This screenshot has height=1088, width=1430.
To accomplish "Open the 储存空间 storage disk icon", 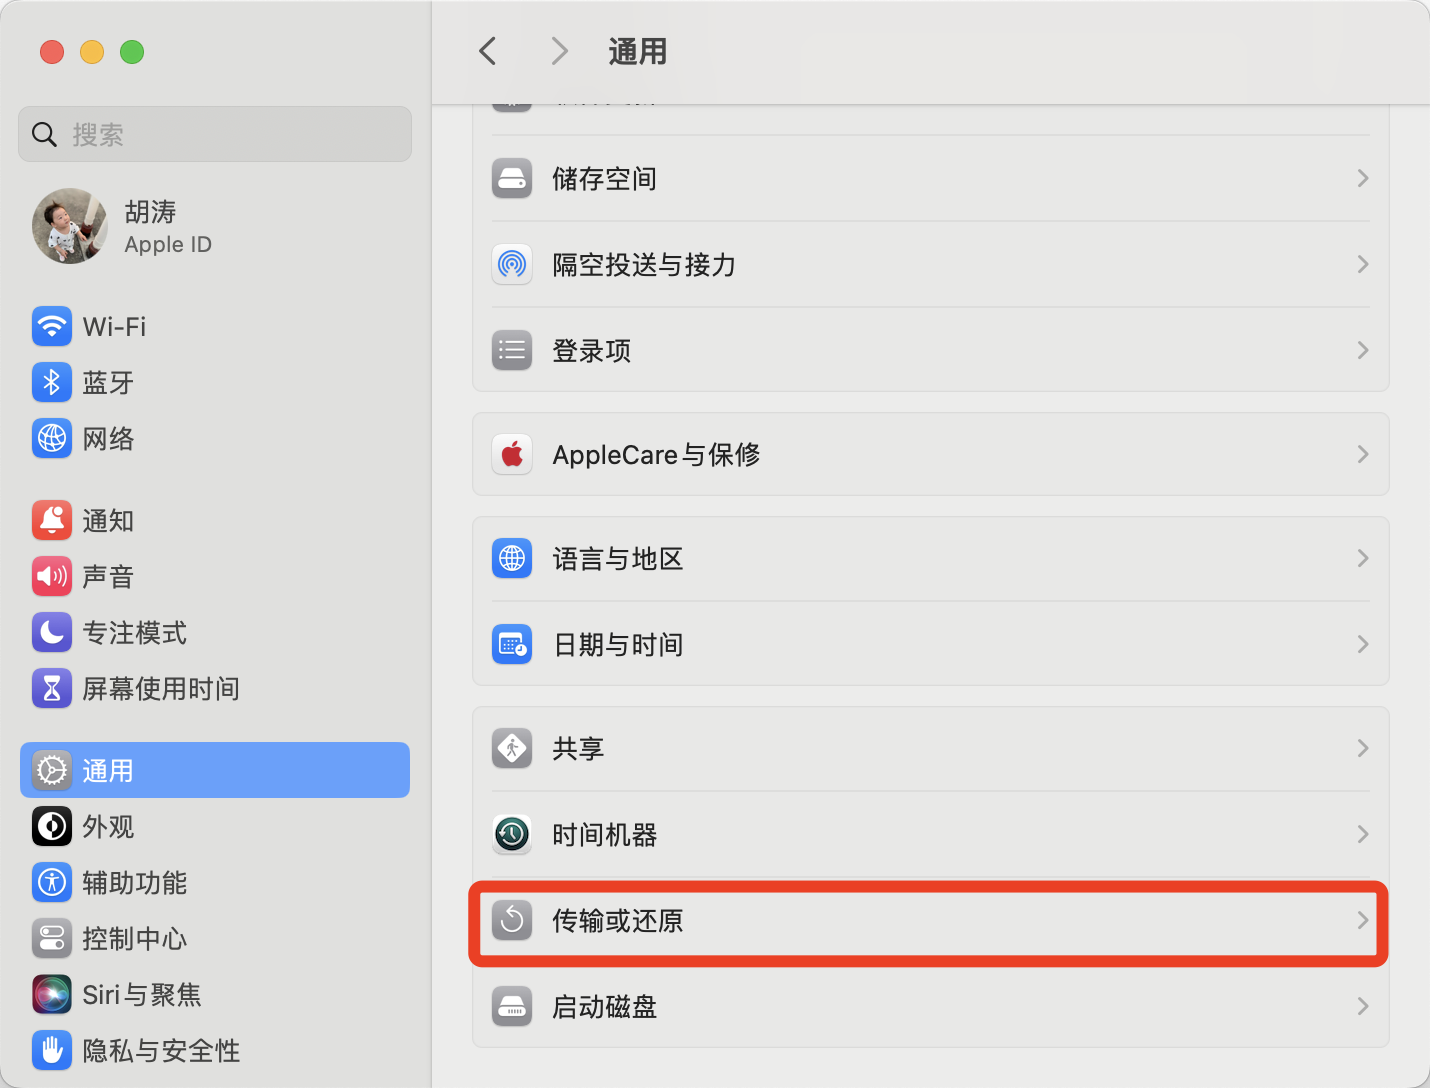I will [512, 178].
